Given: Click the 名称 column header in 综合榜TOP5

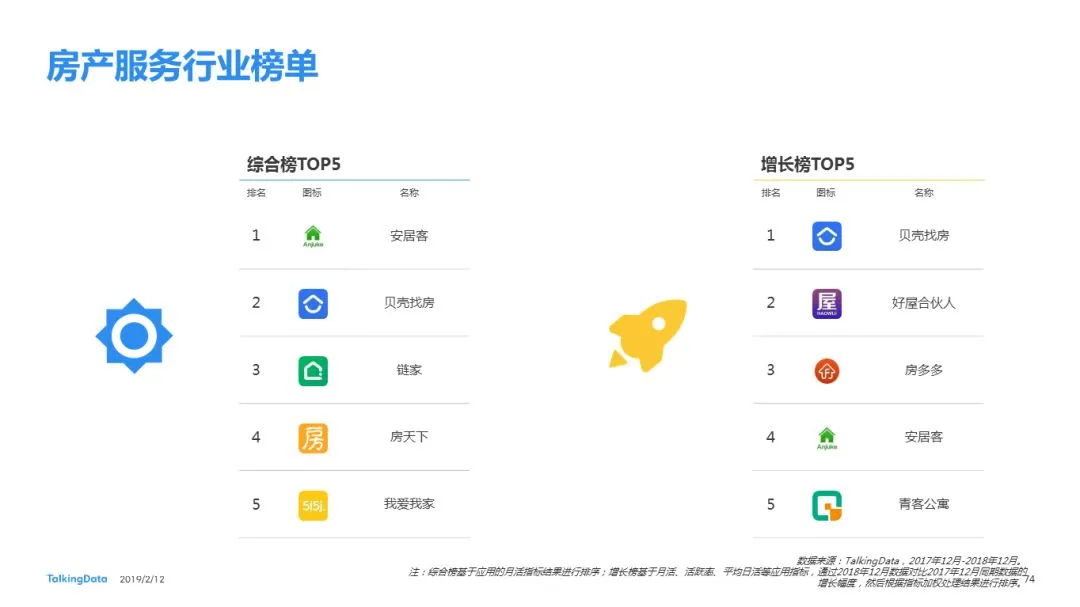Looking at the screenshot, I should click(409, 193).
